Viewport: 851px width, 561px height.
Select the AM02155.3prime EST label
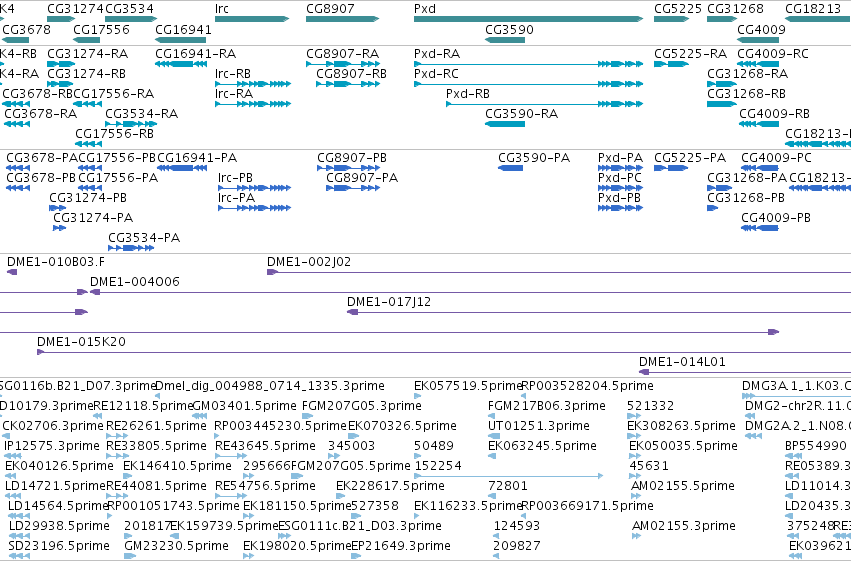click(x=684, y=526)
